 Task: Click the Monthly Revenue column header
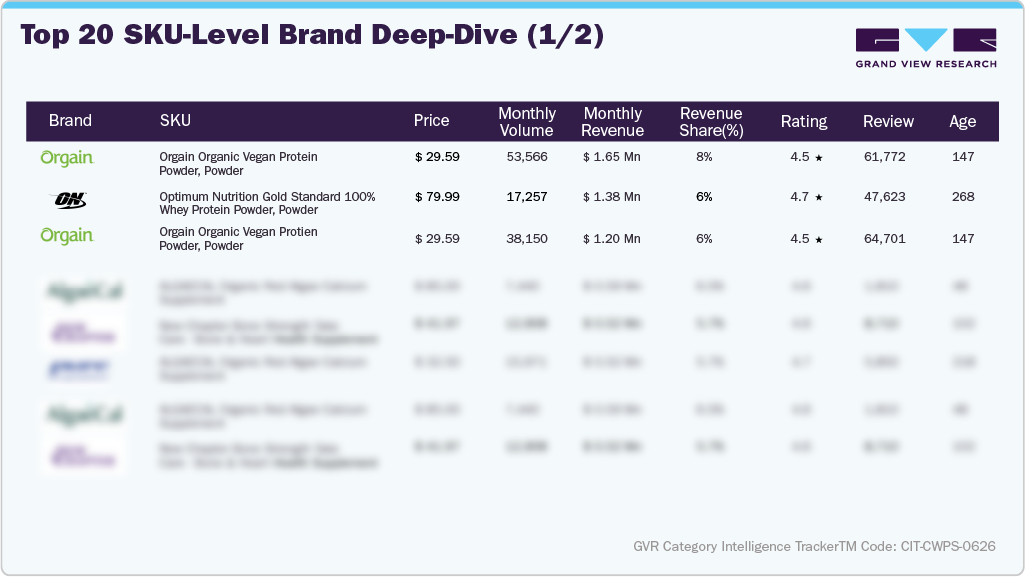[x=613, y=122]
